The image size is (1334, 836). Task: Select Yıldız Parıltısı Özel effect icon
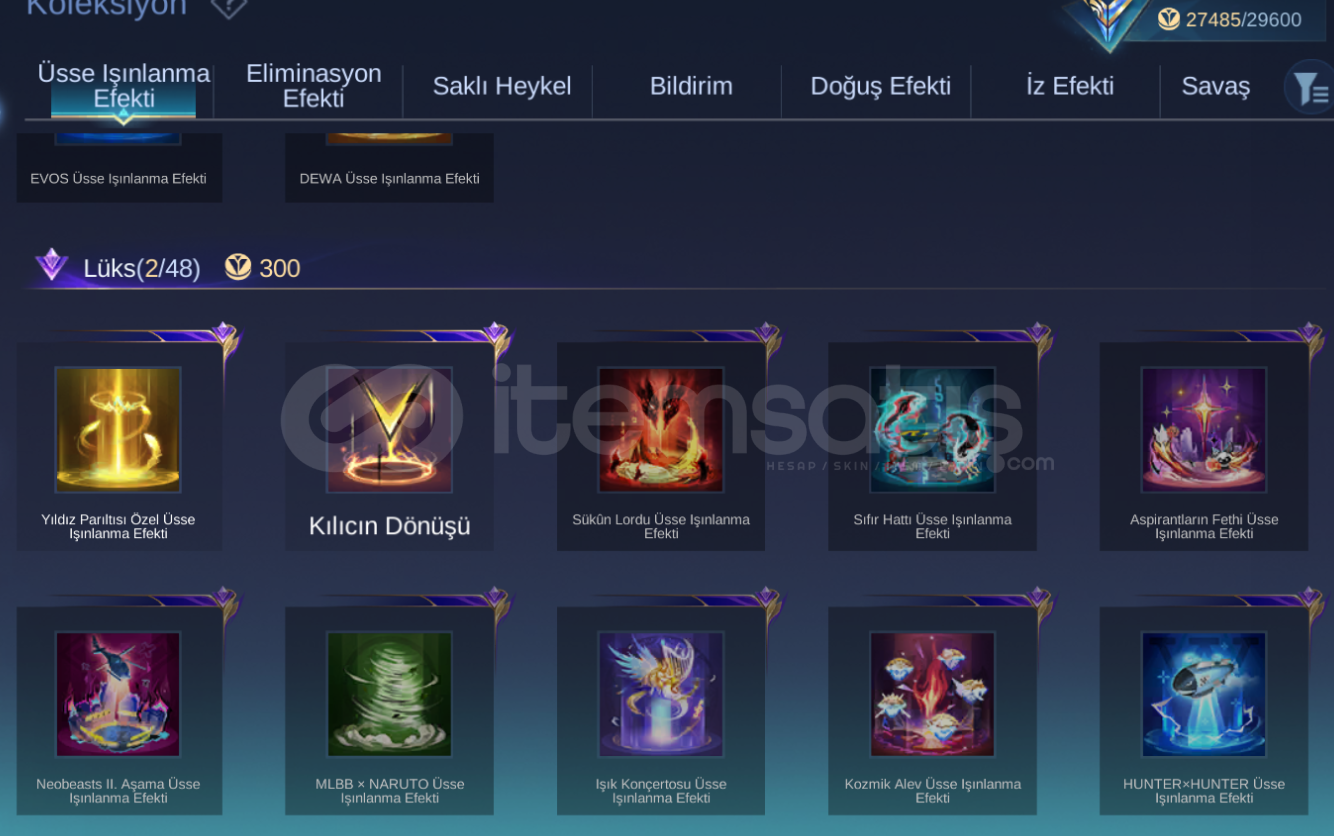[x=118, y=430]
